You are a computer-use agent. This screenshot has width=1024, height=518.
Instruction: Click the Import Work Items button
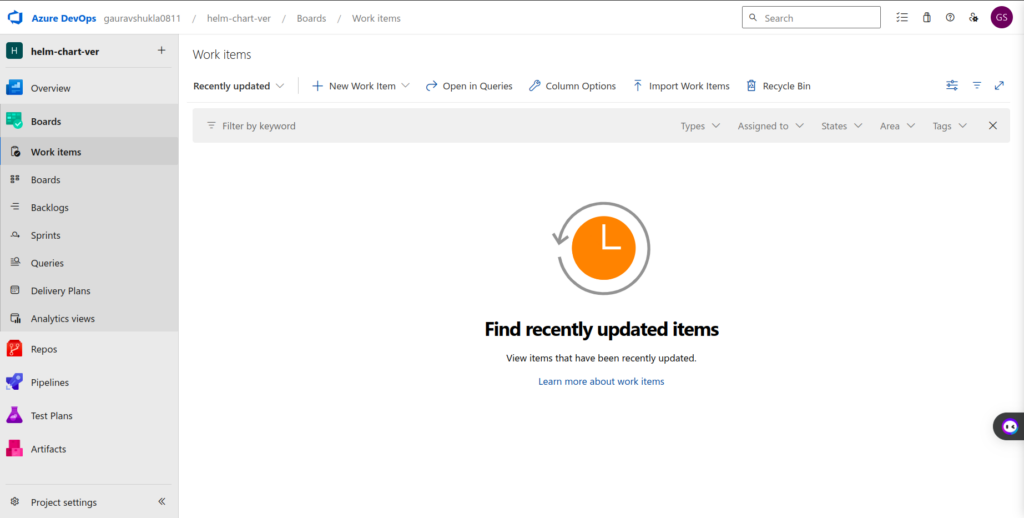coord(681,86)
